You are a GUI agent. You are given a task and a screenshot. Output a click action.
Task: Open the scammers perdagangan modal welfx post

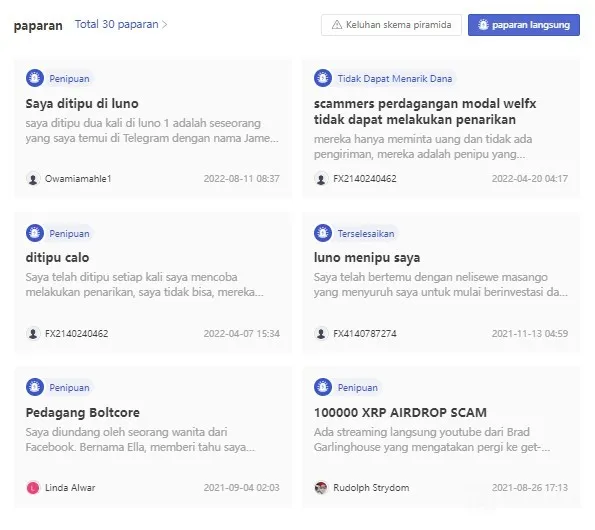(x=425, y=112)
